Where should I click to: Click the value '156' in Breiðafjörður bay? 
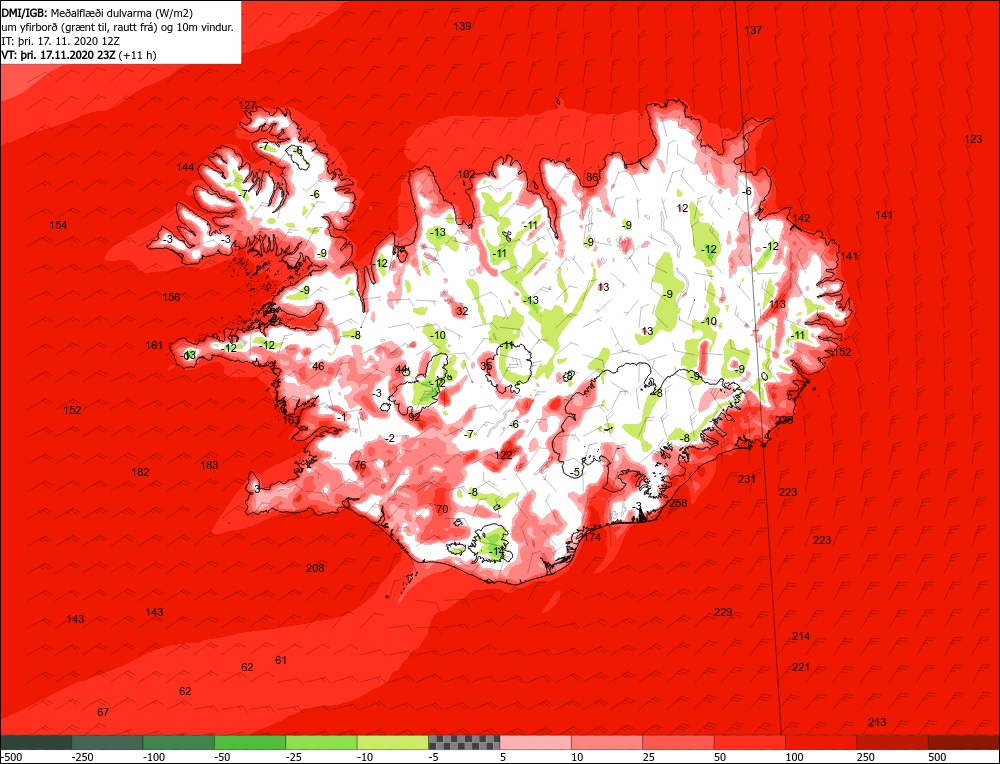click(171, 297)
